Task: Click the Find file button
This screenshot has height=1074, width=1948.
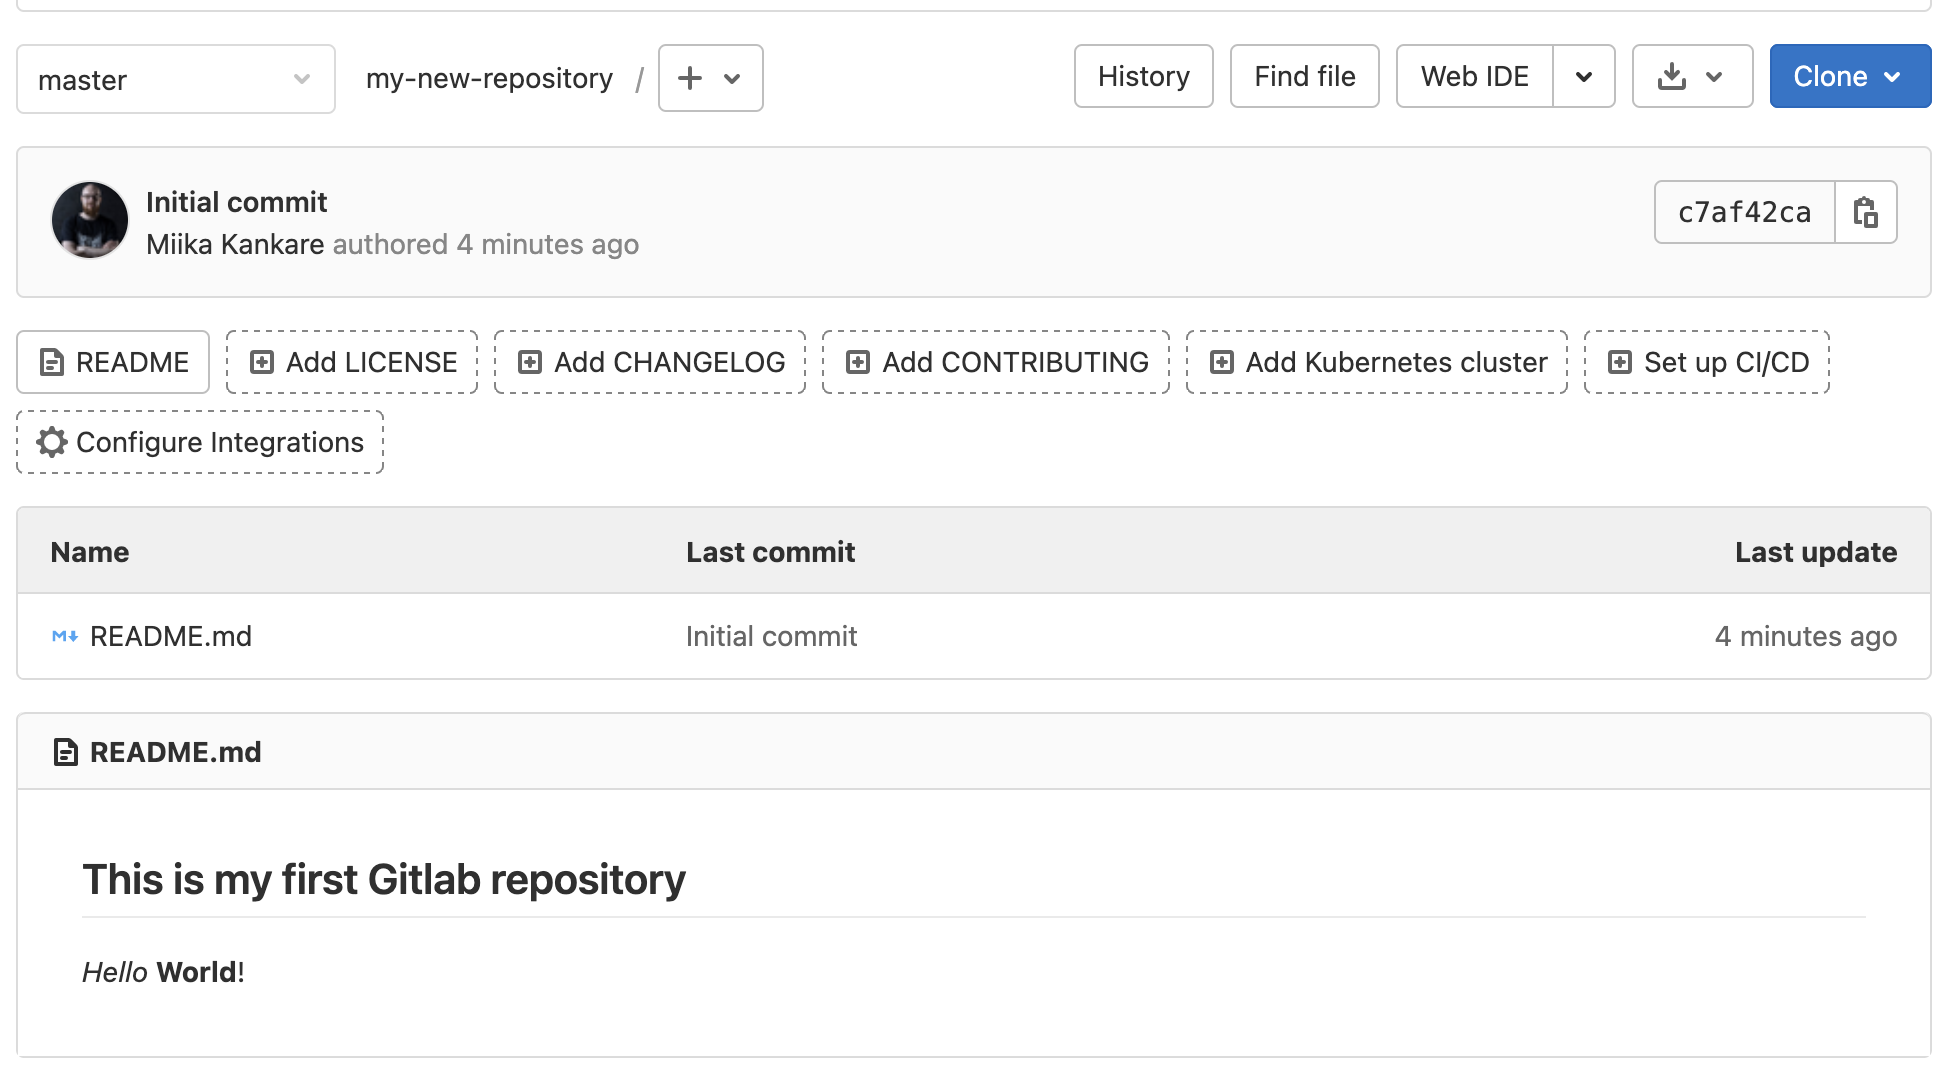Action: (x=1304, y=77)
